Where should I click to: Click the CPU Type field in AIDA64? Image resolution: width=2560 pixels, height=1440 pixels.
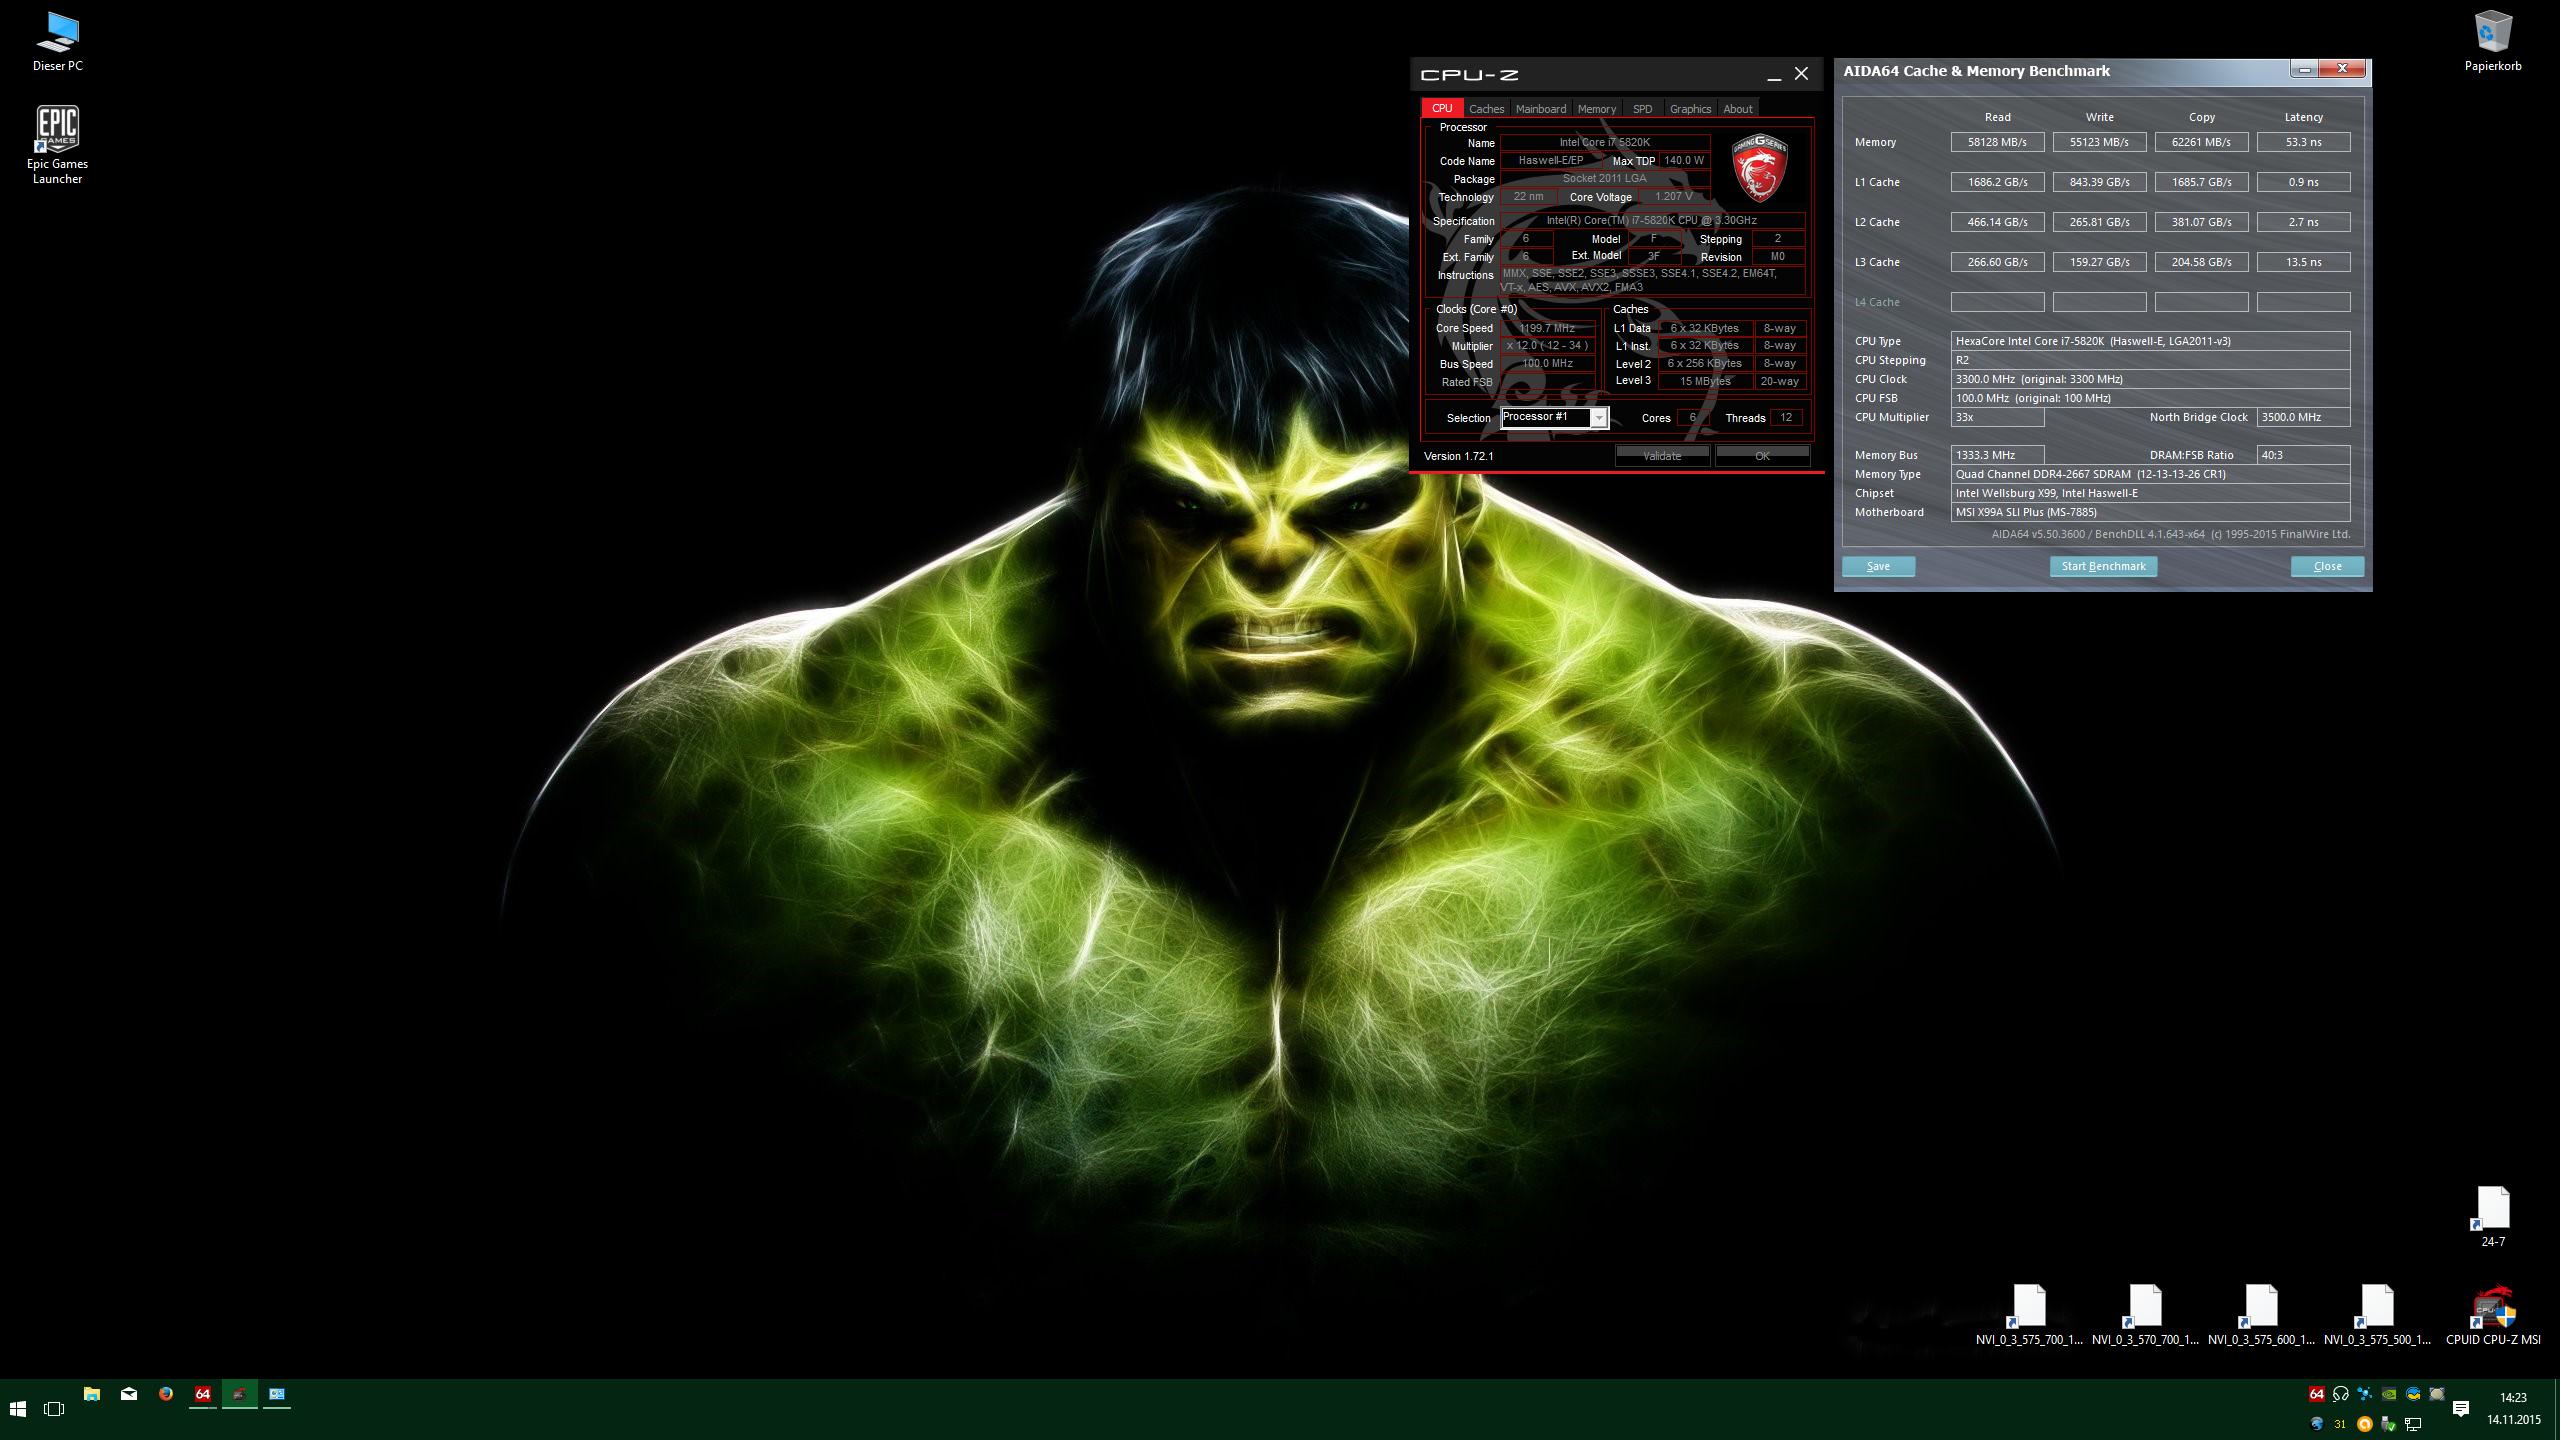pyautogui.click(x=2150, y=341)
